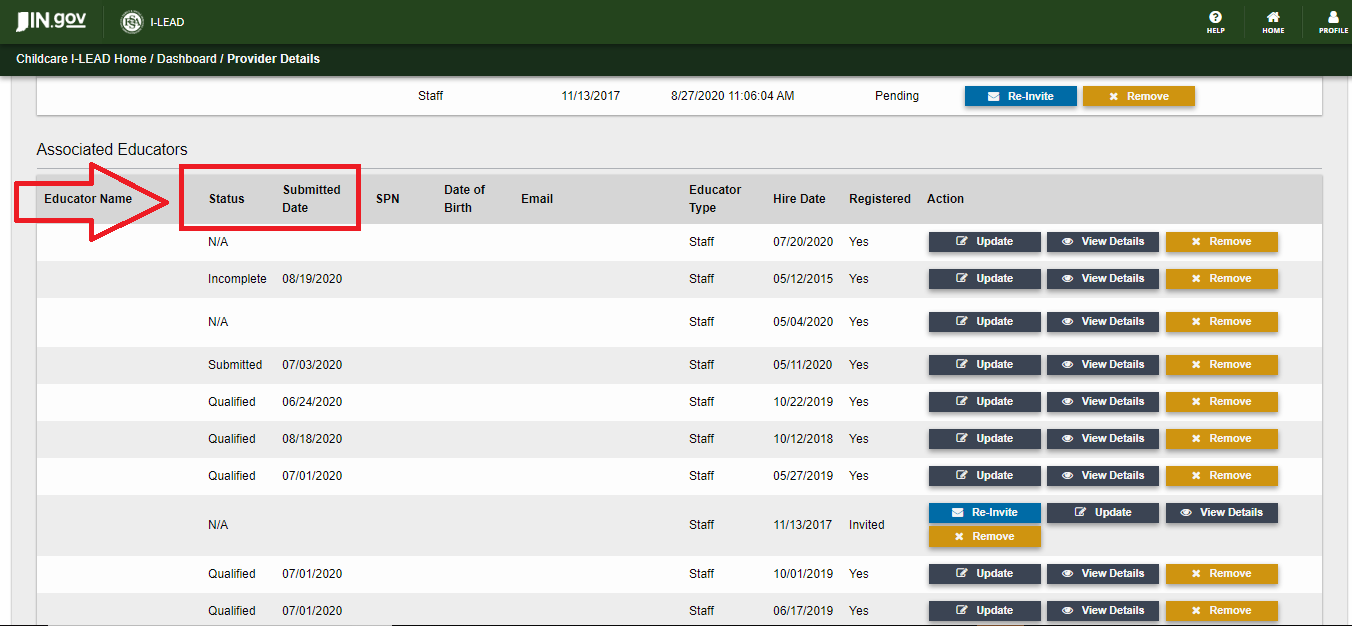
Task: Click the Hire Date column header
Action: 799,199
